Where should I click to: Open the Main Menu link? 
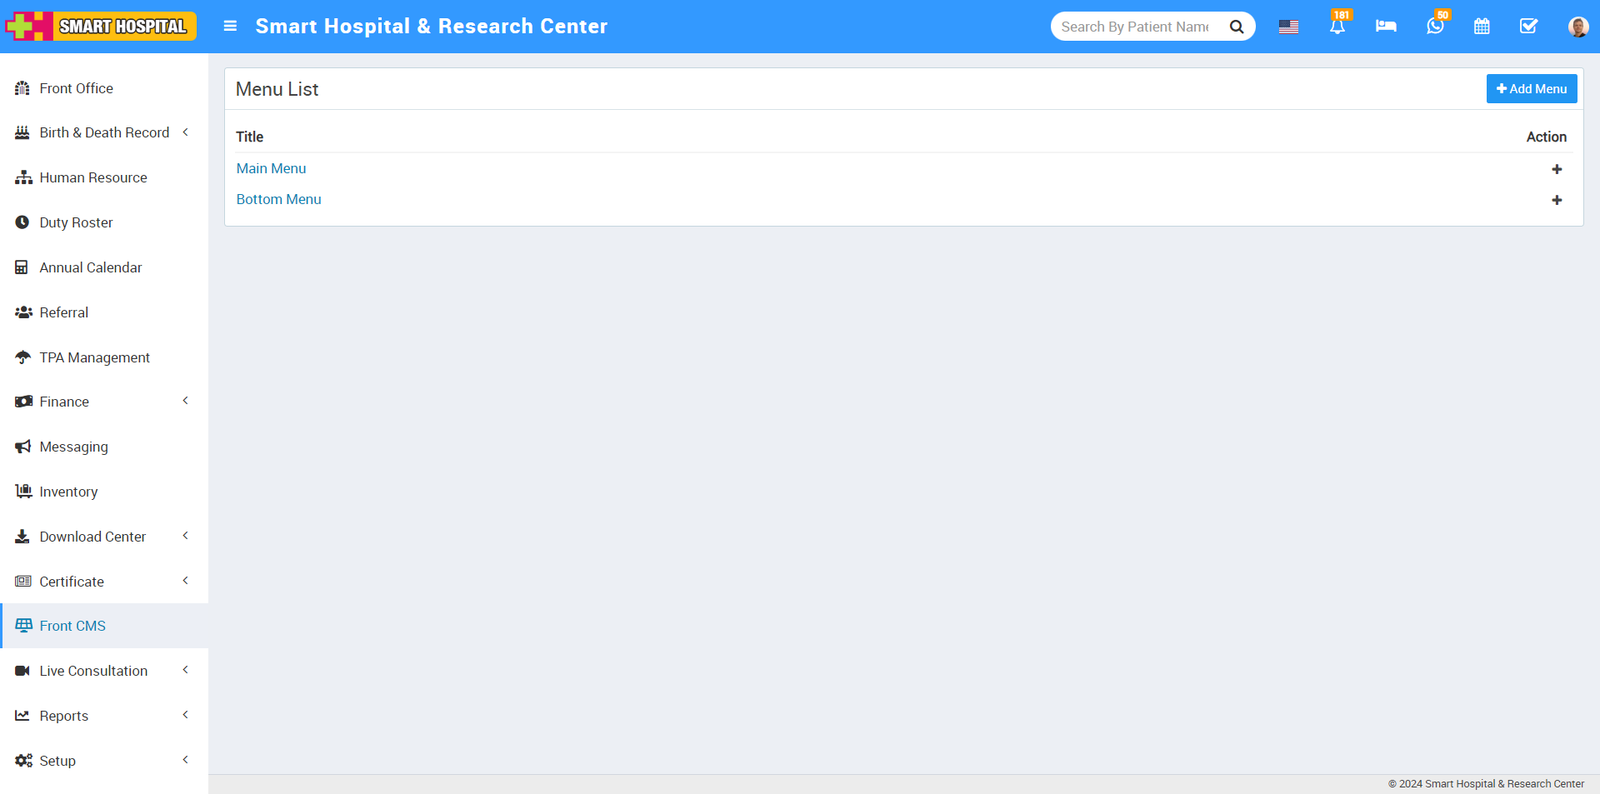271,169
